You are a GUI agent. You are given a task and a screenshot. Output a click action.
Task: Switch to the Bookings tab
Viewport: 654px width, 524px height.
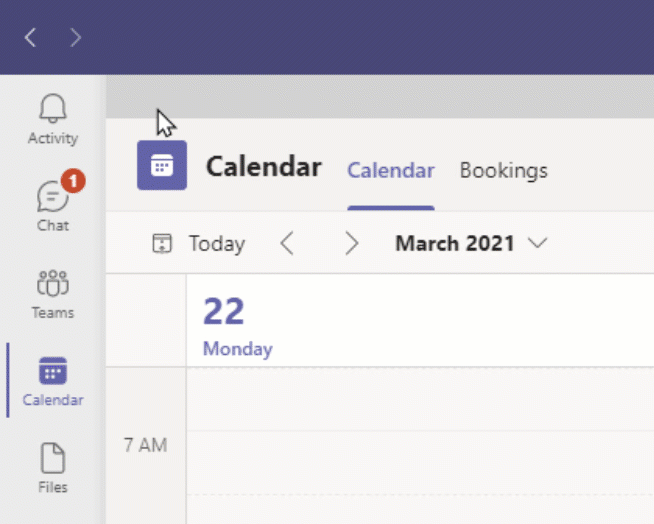503,170
